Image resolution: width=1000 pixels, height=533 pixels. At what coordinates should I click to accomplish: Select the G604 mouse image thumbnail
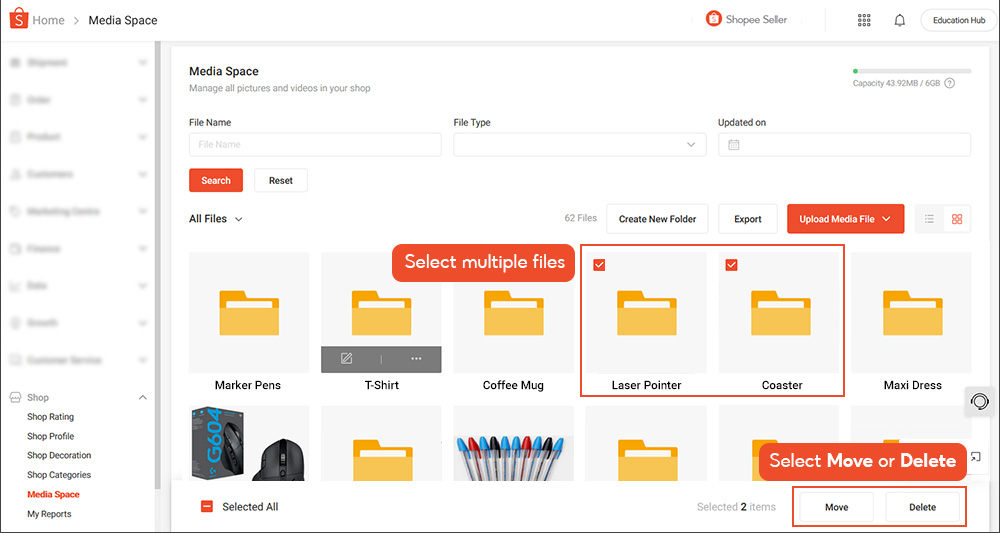(x=249, y=443)
